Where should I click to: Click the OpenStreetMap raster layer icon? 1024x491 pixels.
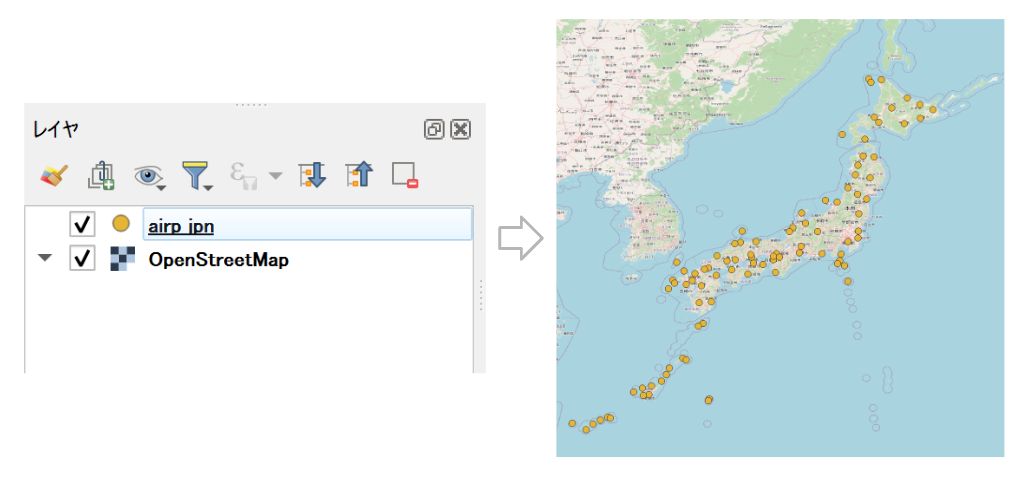(122, 259)
